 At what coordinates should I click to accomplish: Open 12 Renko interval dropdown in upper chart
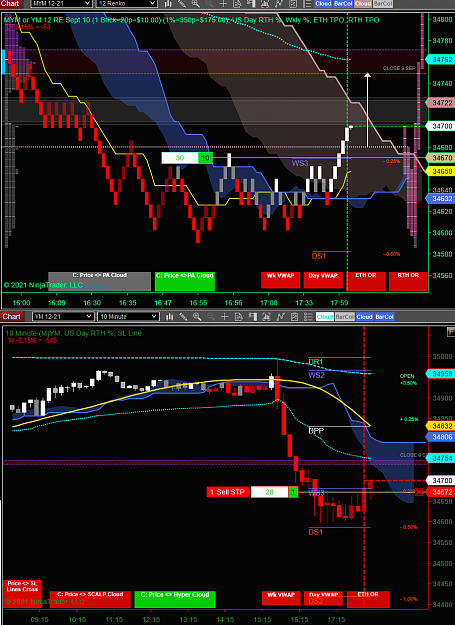127,3
